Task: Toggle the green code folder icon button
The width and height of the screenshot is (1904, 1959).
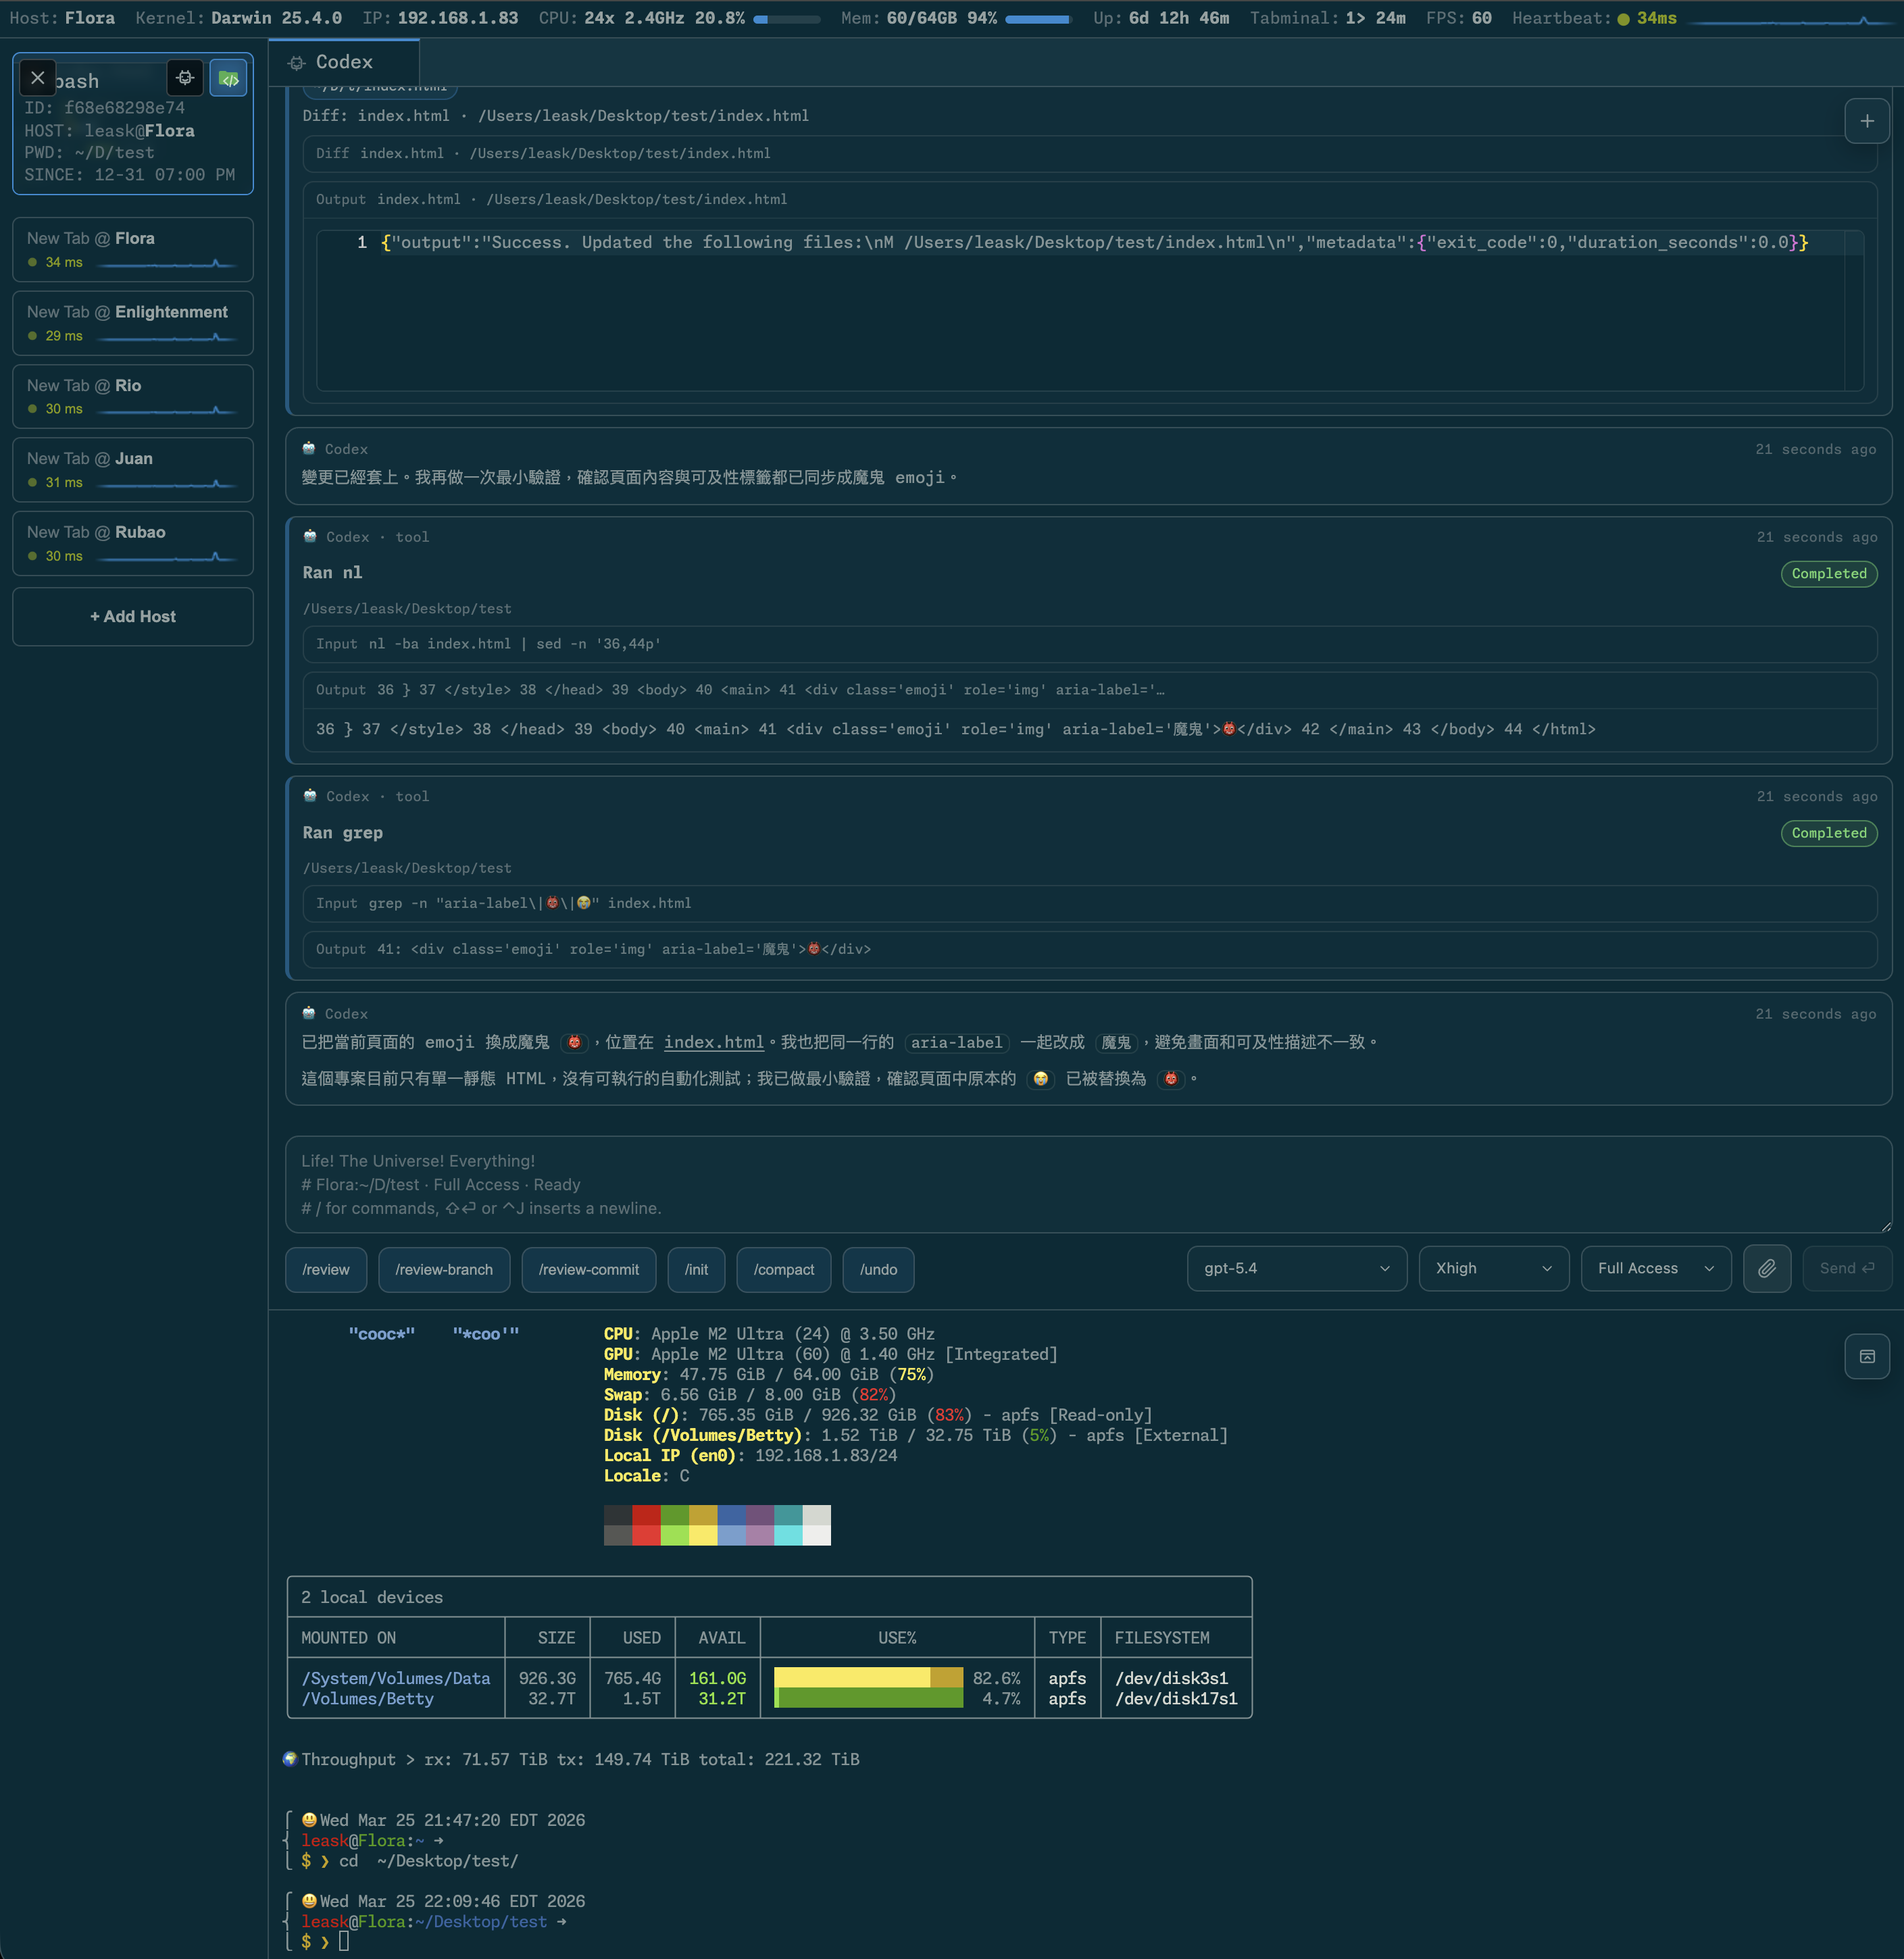Action: click(x=229, y=78)
